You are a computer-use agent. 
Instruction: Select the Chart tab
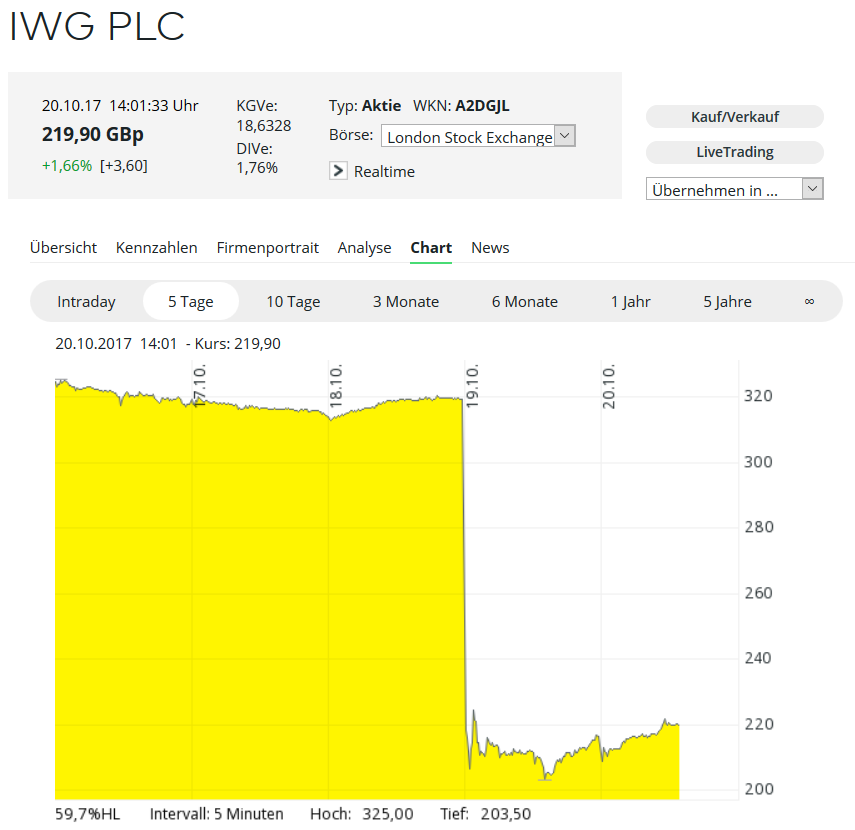coord(431,248)
